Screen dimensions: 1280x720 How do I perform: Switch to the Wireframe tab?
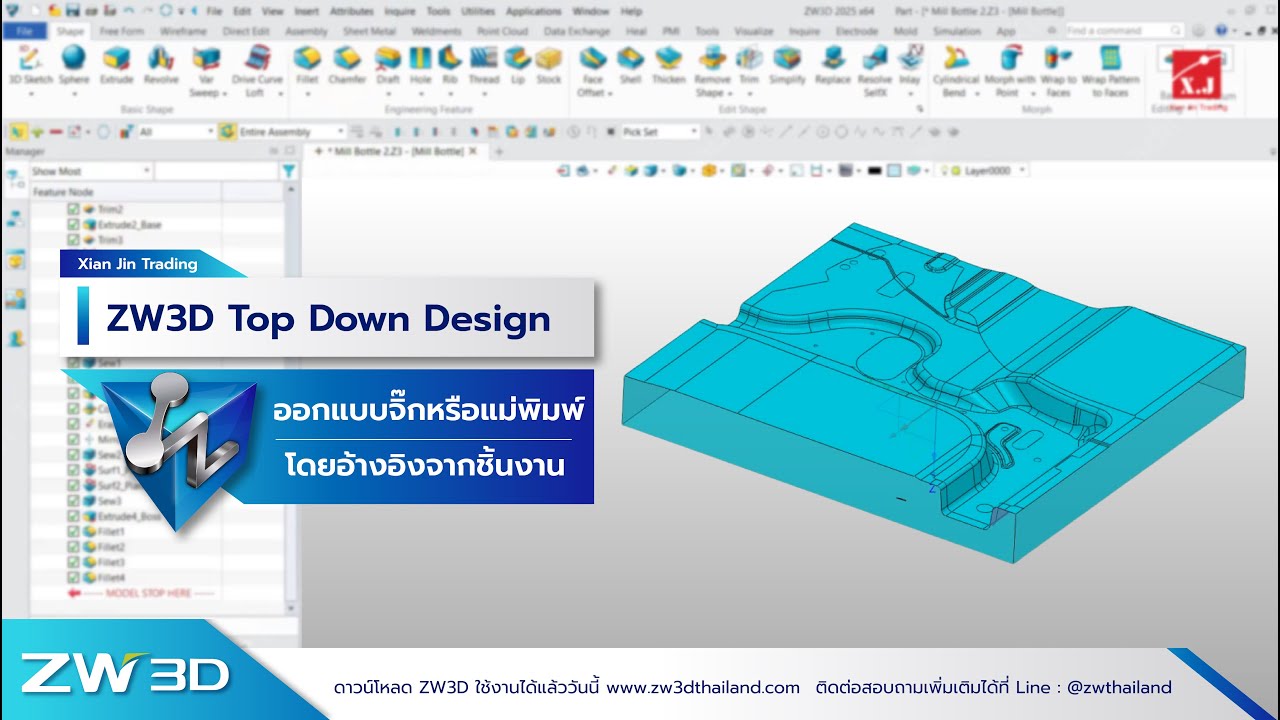point(183,31)
